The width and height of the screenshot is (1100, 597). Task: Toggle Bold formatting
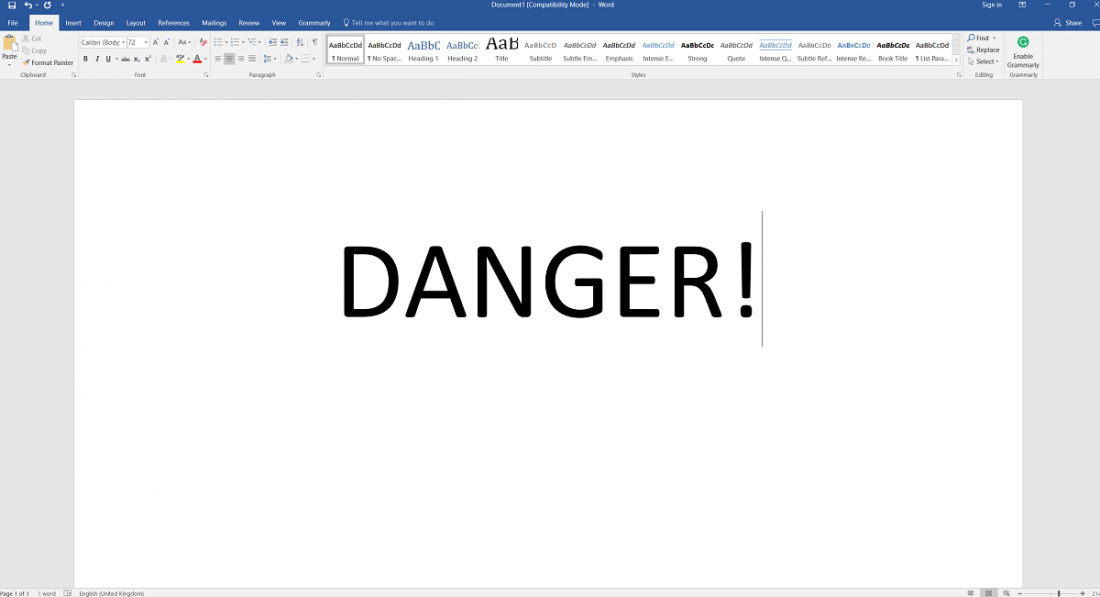click(85, 59)
